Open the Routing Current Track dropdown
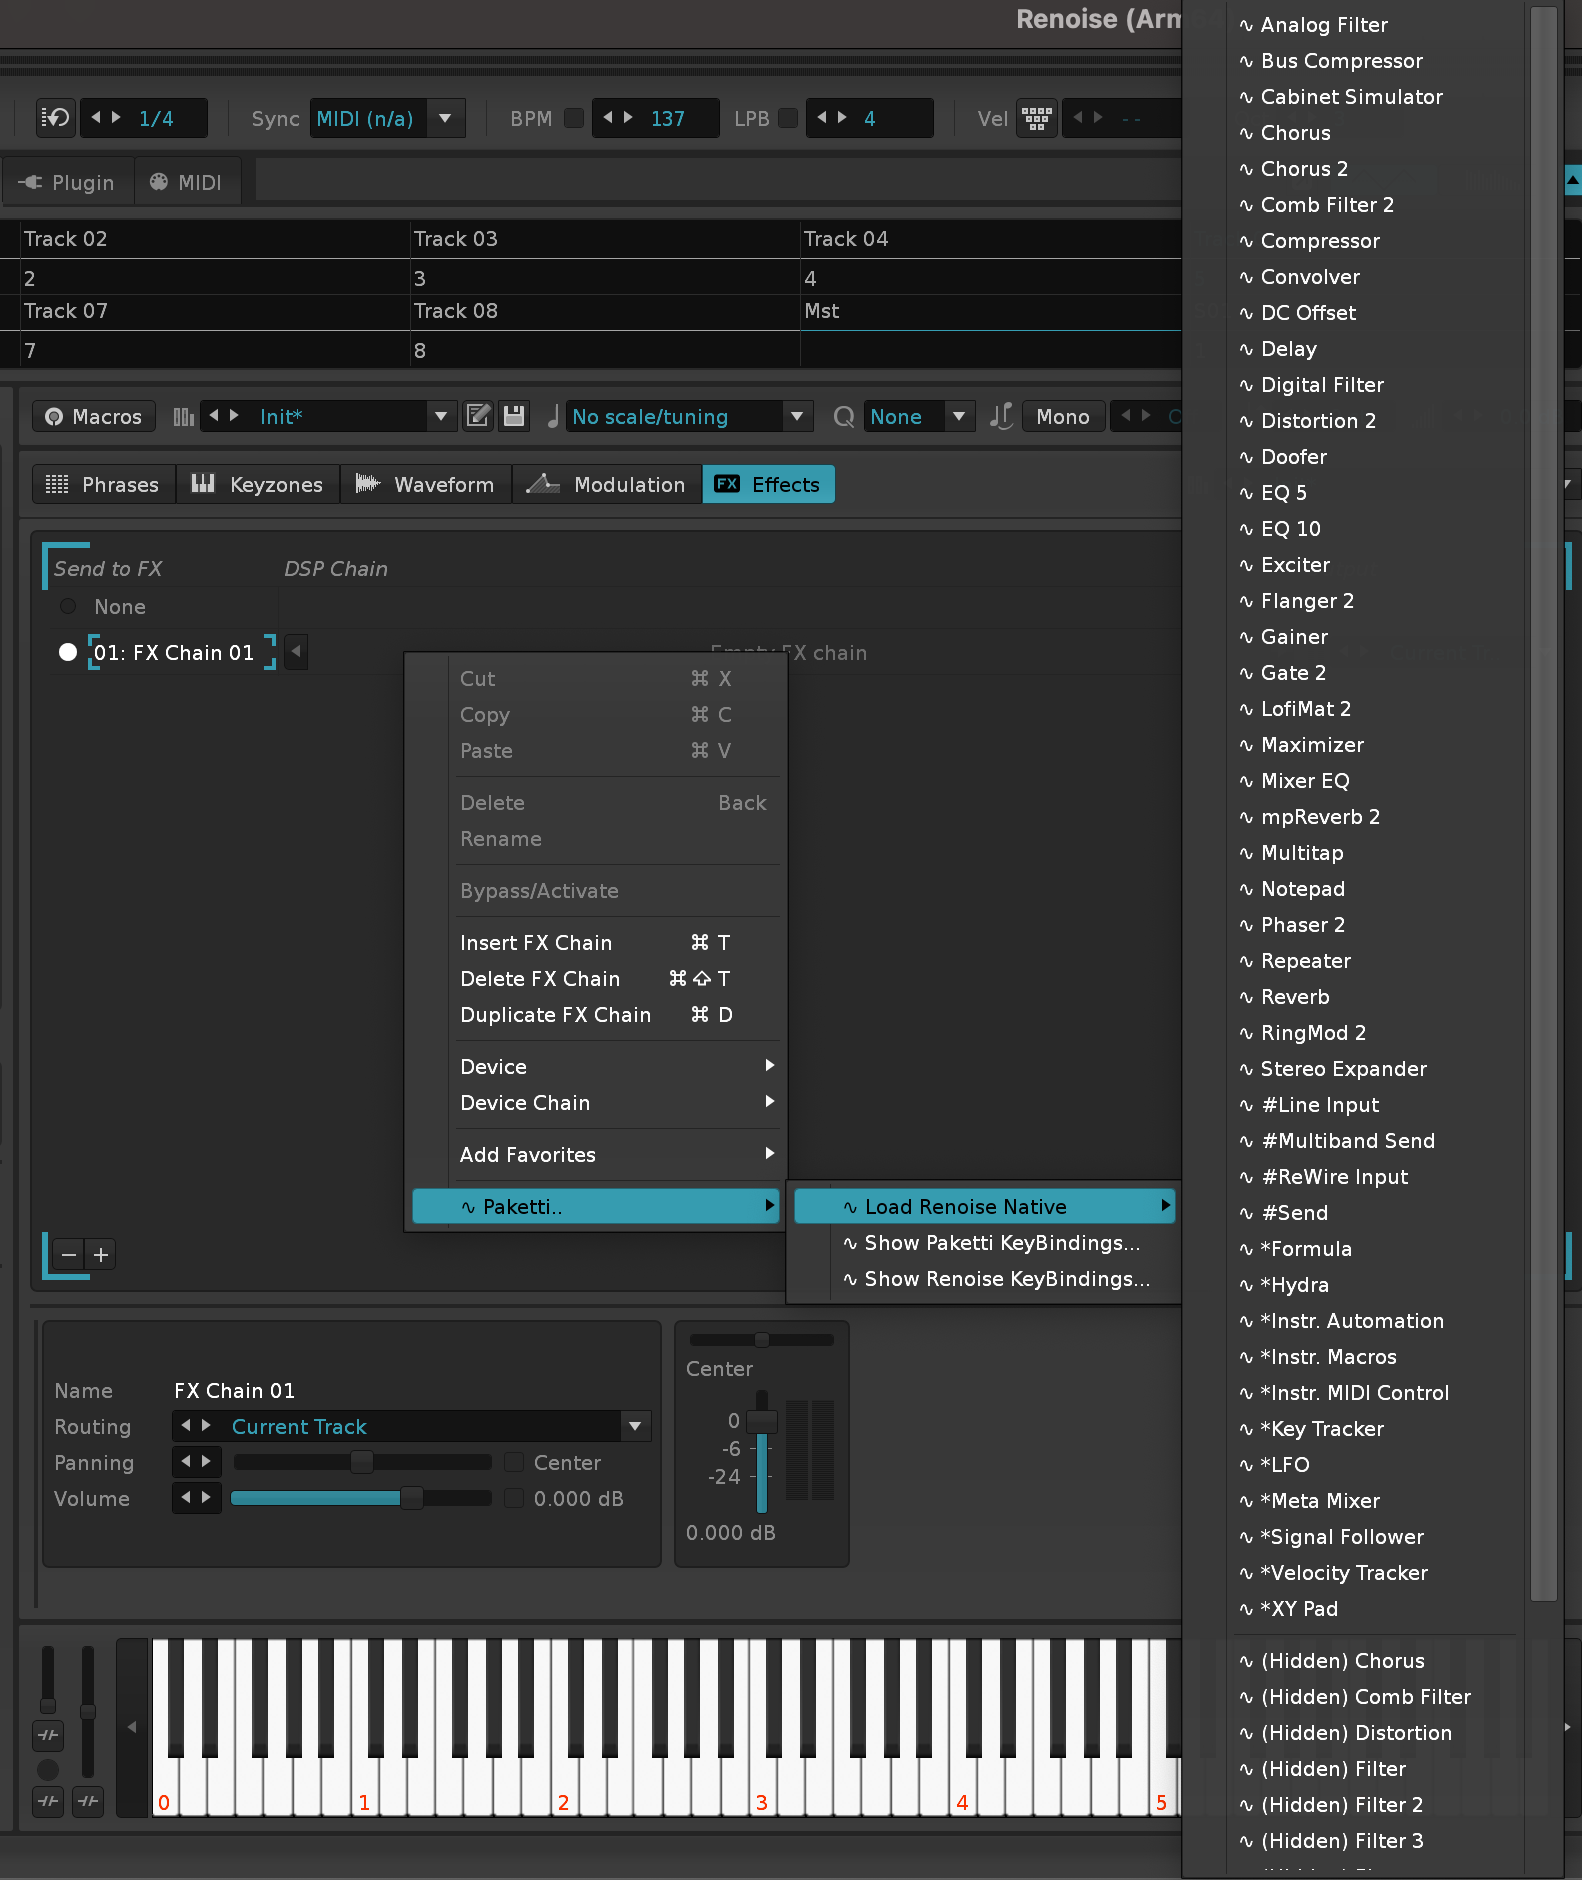The image size is (1582, 1880). coord(635,1426)
